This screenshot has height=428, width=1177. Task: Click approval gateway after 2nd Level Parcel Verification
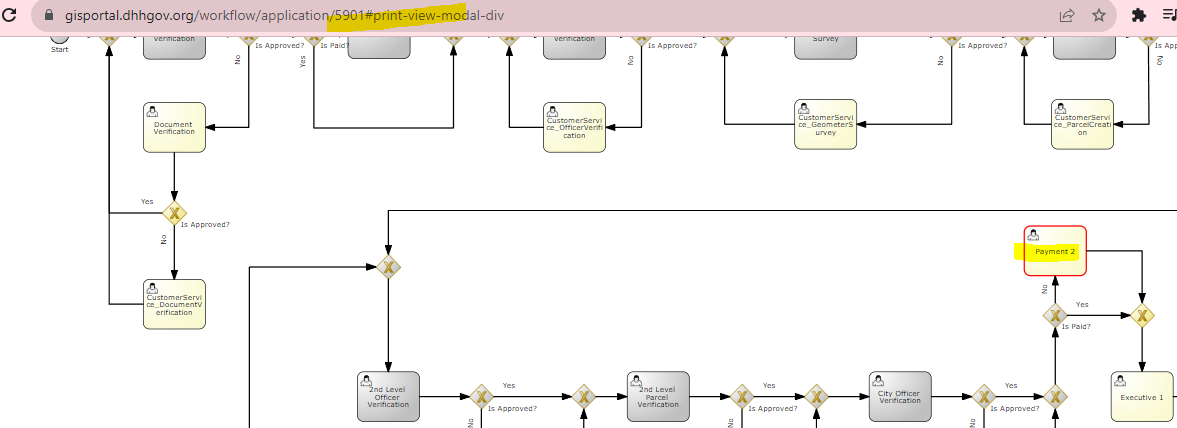pos(742,396)
